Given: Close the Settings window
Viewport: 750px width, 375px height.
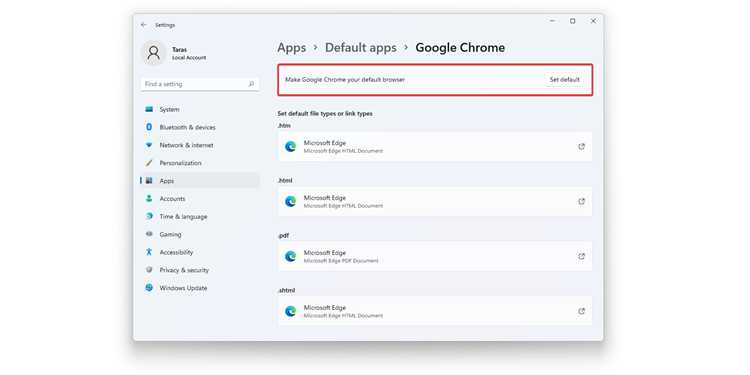Looking at the screenshot, I should pyautogui.click(x=593, y=21).
